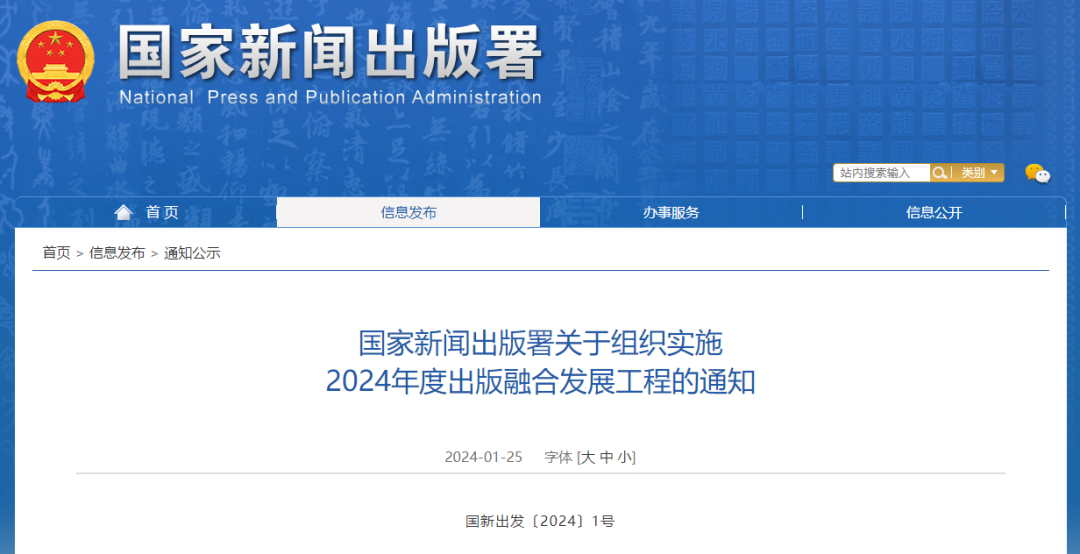Open the 首页 navigation tab
The height and width of the screenshot is (554, 1080).
(162, 212)
